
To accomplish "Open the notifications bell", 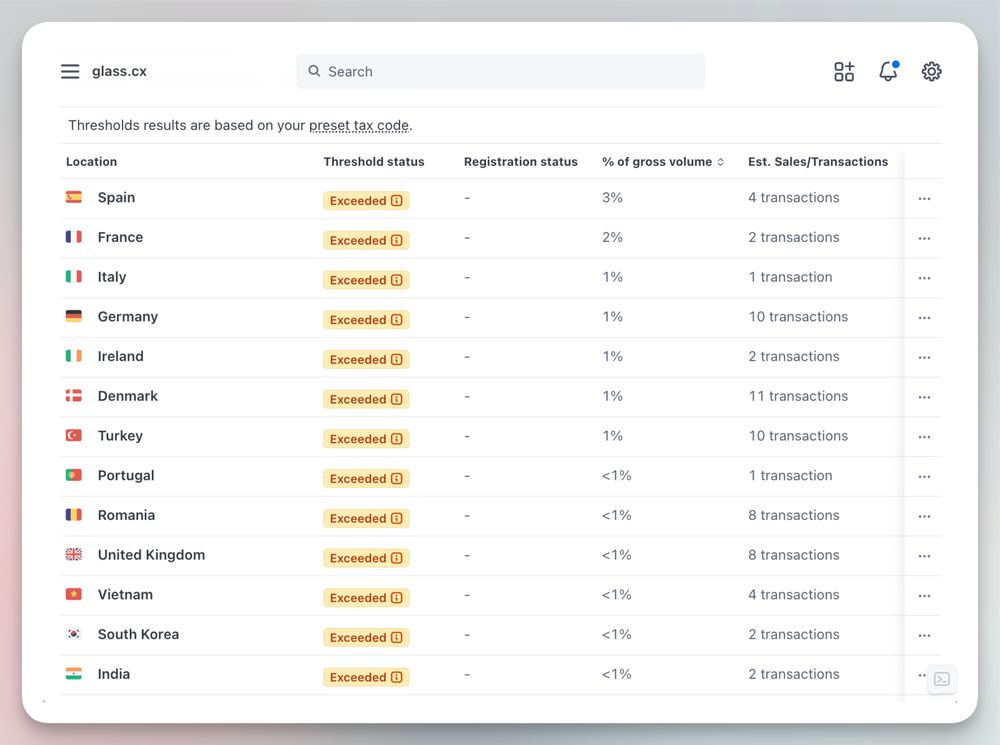I will click(888, 72).
